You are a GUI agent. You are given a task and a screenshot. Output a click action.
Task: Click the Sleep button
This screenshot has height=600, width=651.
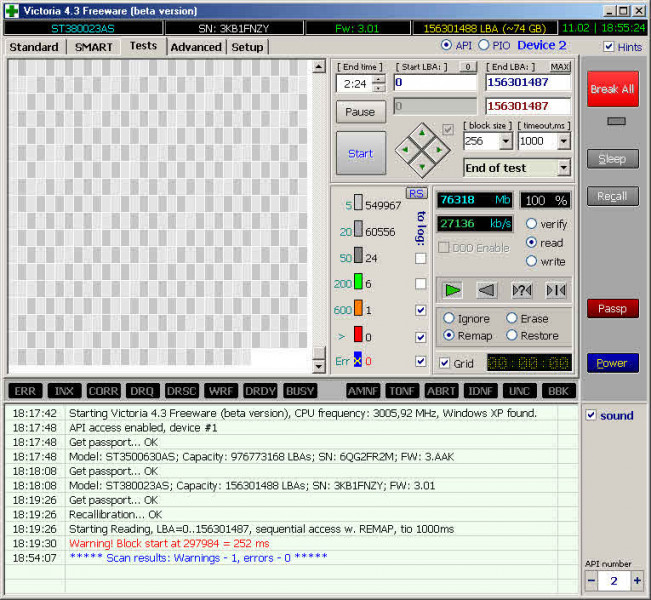coord(612,159)
